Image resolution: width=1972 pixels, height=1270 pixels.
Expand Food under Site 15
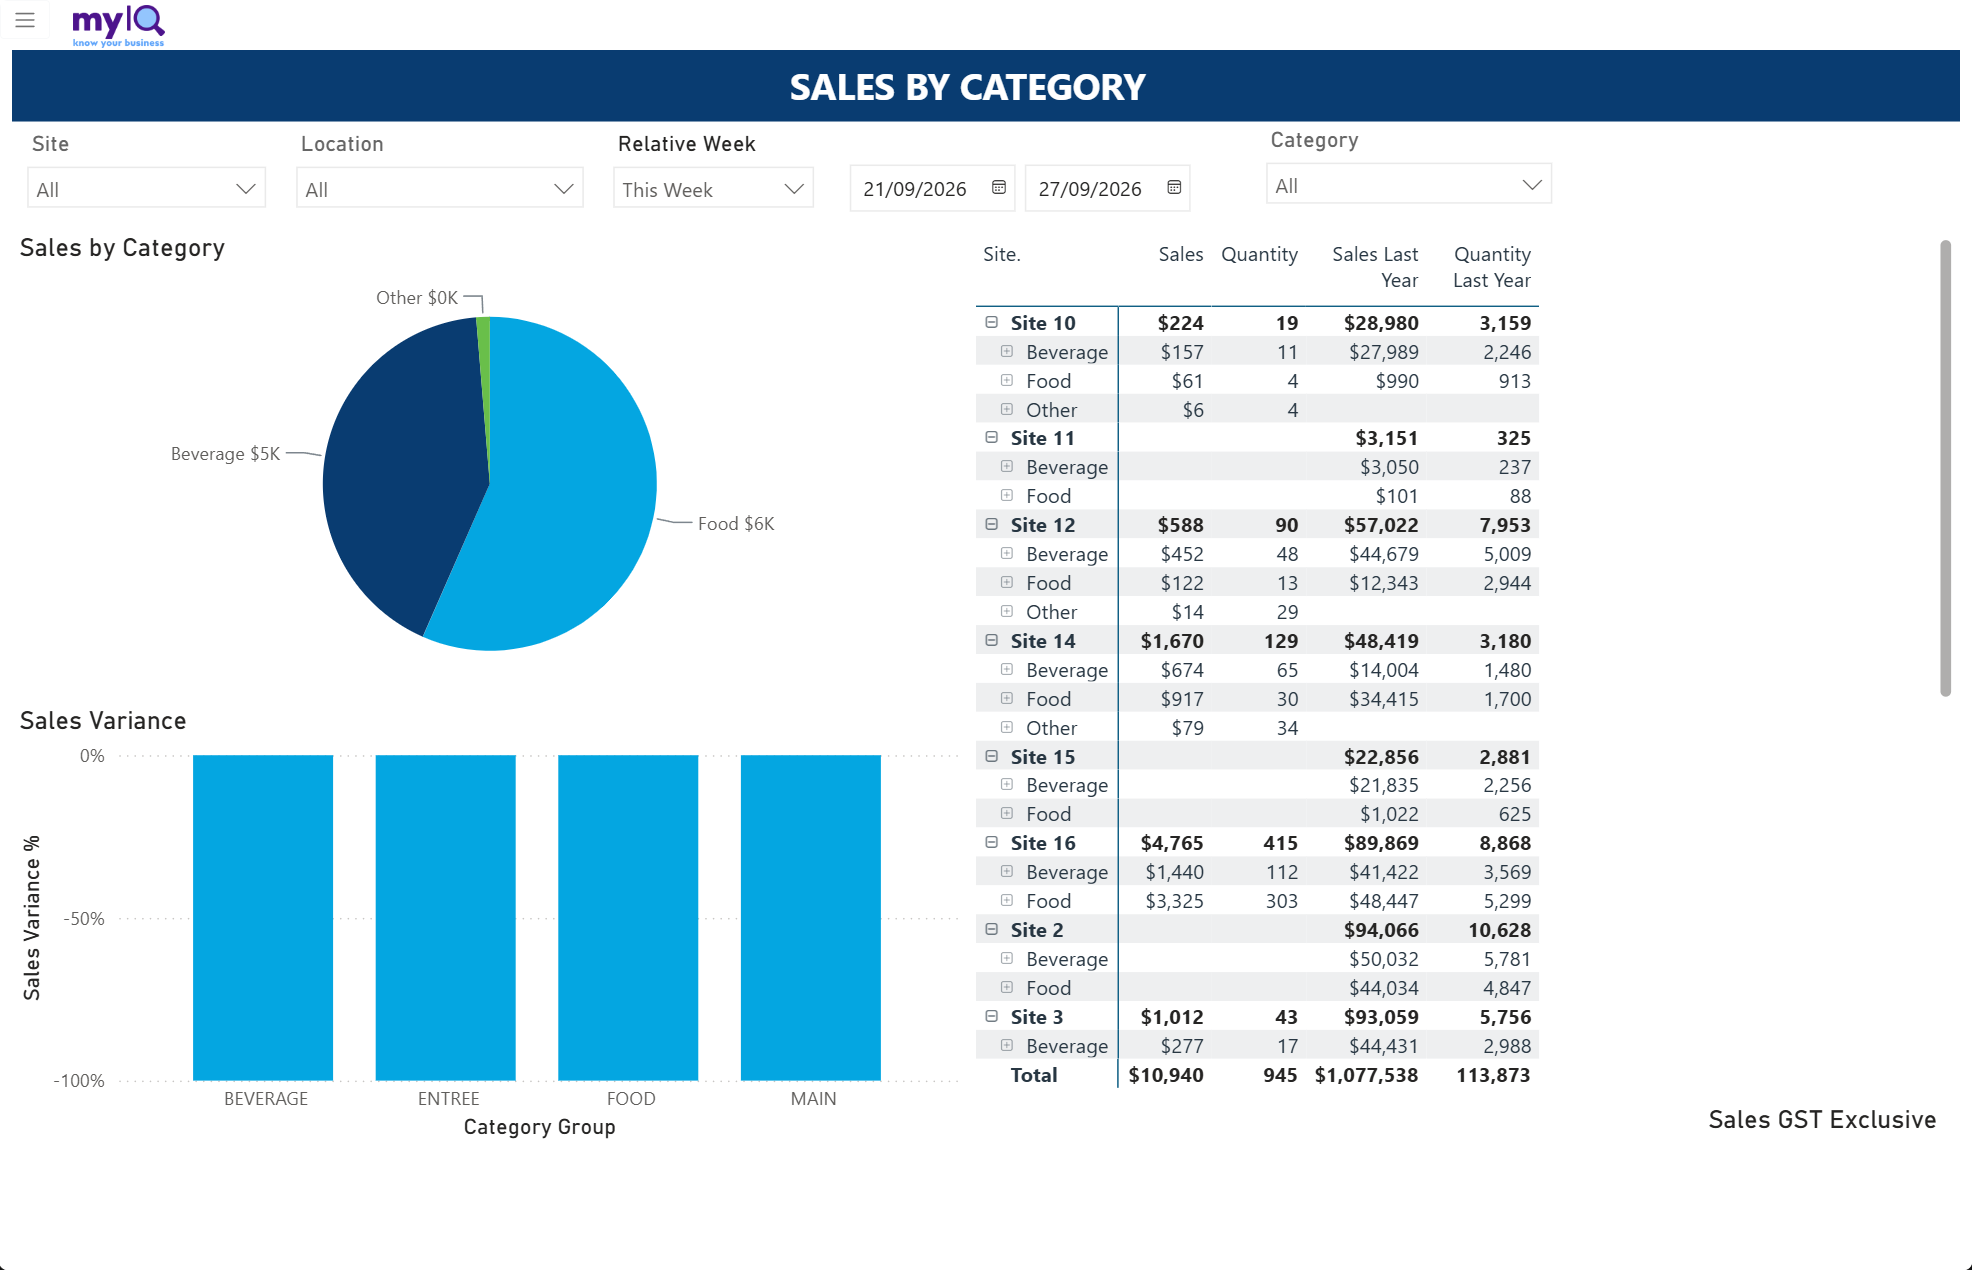pos(1007,813)
